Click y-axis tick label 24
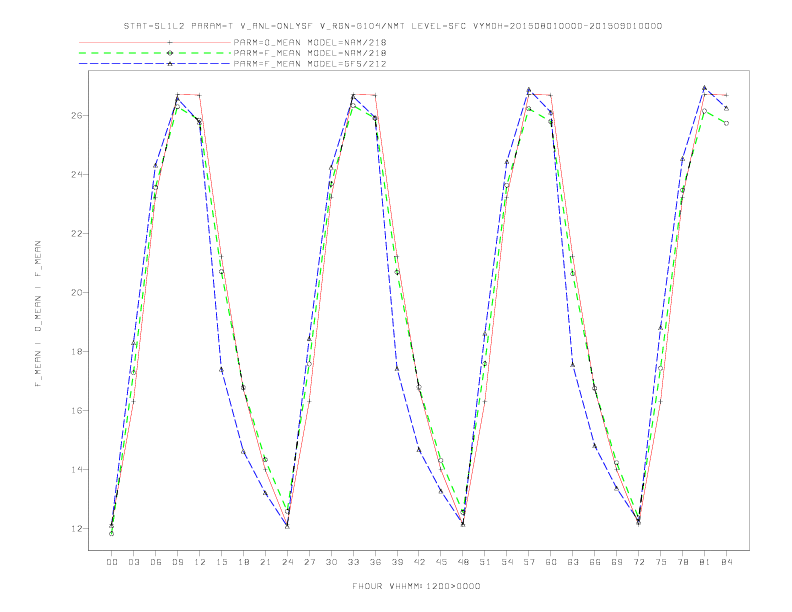Screen dimensions: 792x612 pos(76,174)
